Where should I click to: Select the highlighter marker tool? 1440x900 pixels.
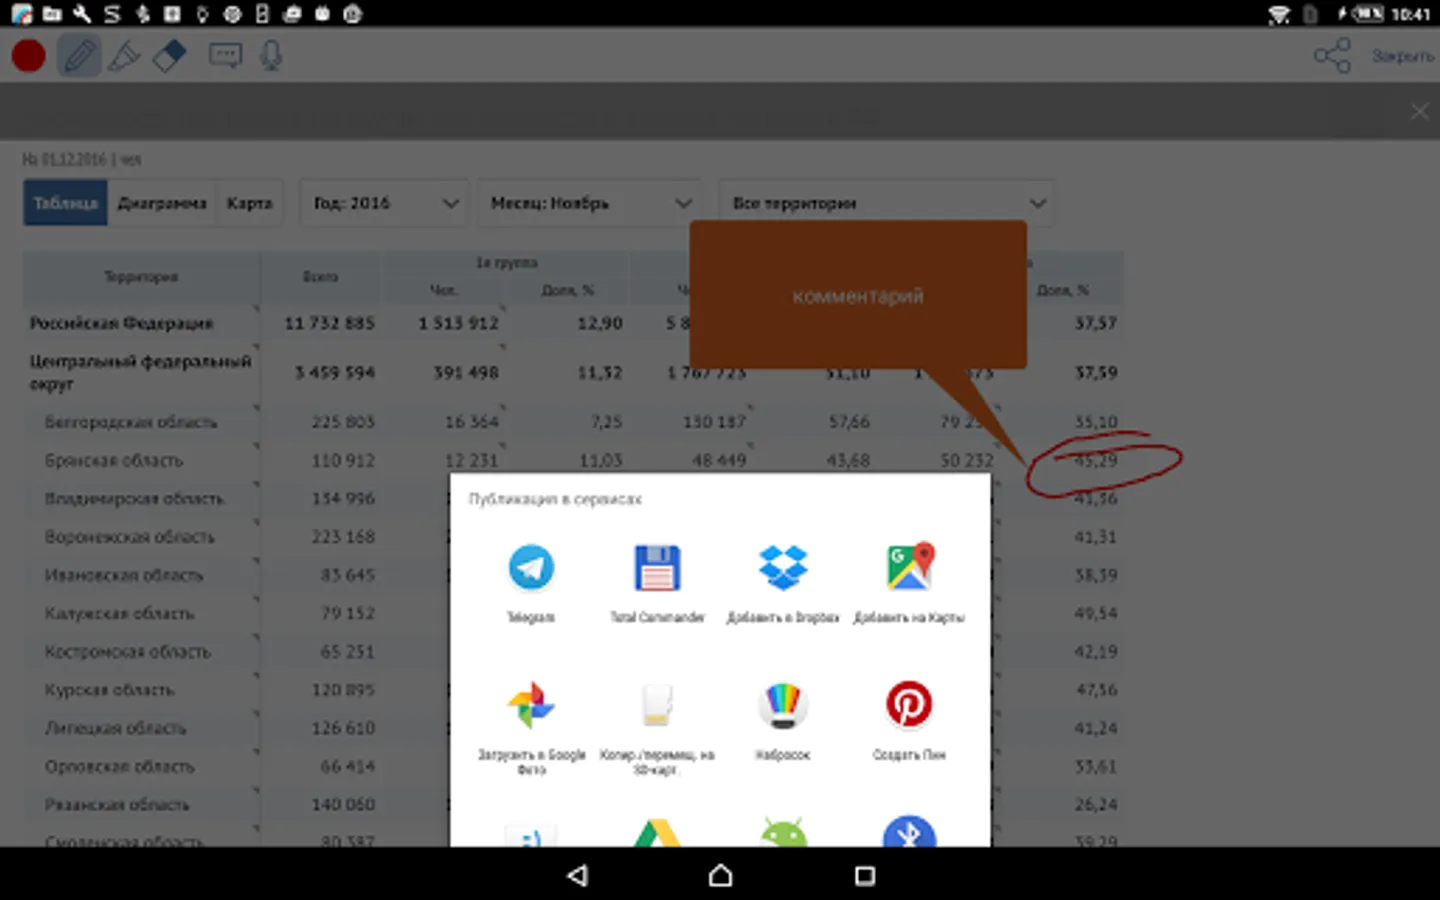coord(124,56)
